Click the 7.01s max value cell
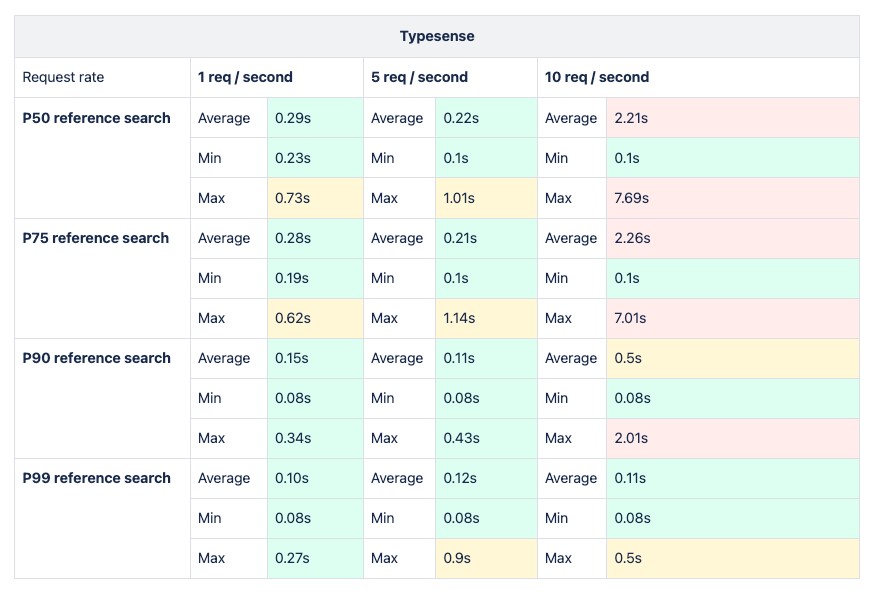871x594 pixels. pyautogui.click(x=731, y=318)
